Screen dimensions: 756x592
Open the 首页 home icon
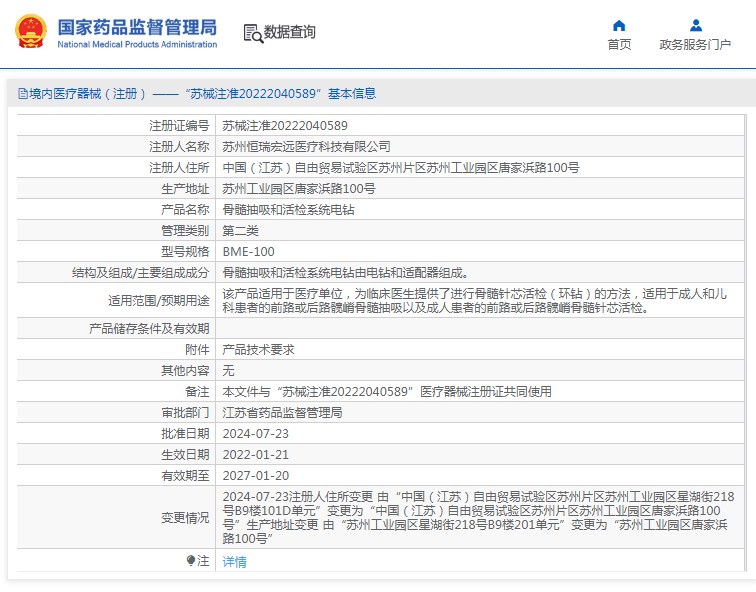pos(619,26)
